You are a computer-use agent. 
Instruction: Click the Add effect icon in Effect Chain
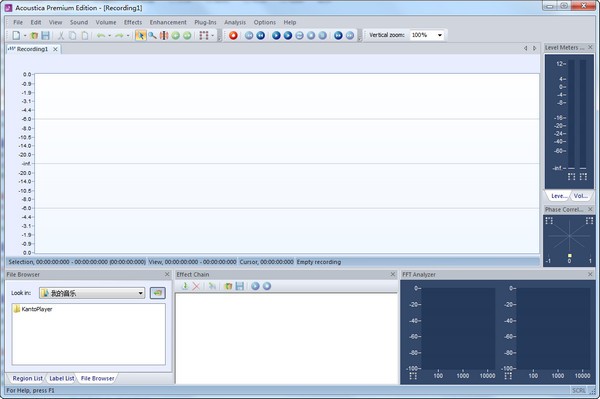click(x=185, y=286)
